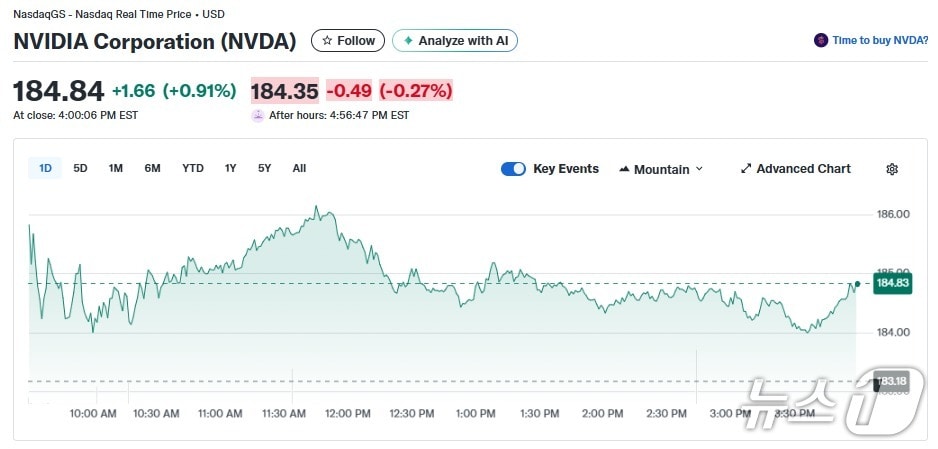This screenshot has height=449, width=938.
Task: Show the 5Y chart range
Action: [x=264, y=168]
